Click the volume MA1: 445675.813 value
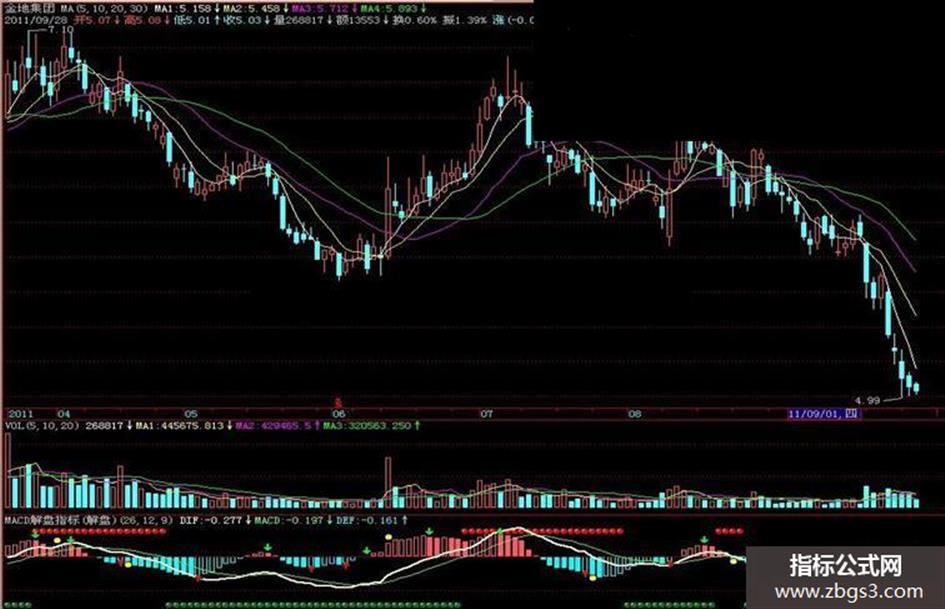The width and height of the screenshot is (945, 609). click(181, 426)
